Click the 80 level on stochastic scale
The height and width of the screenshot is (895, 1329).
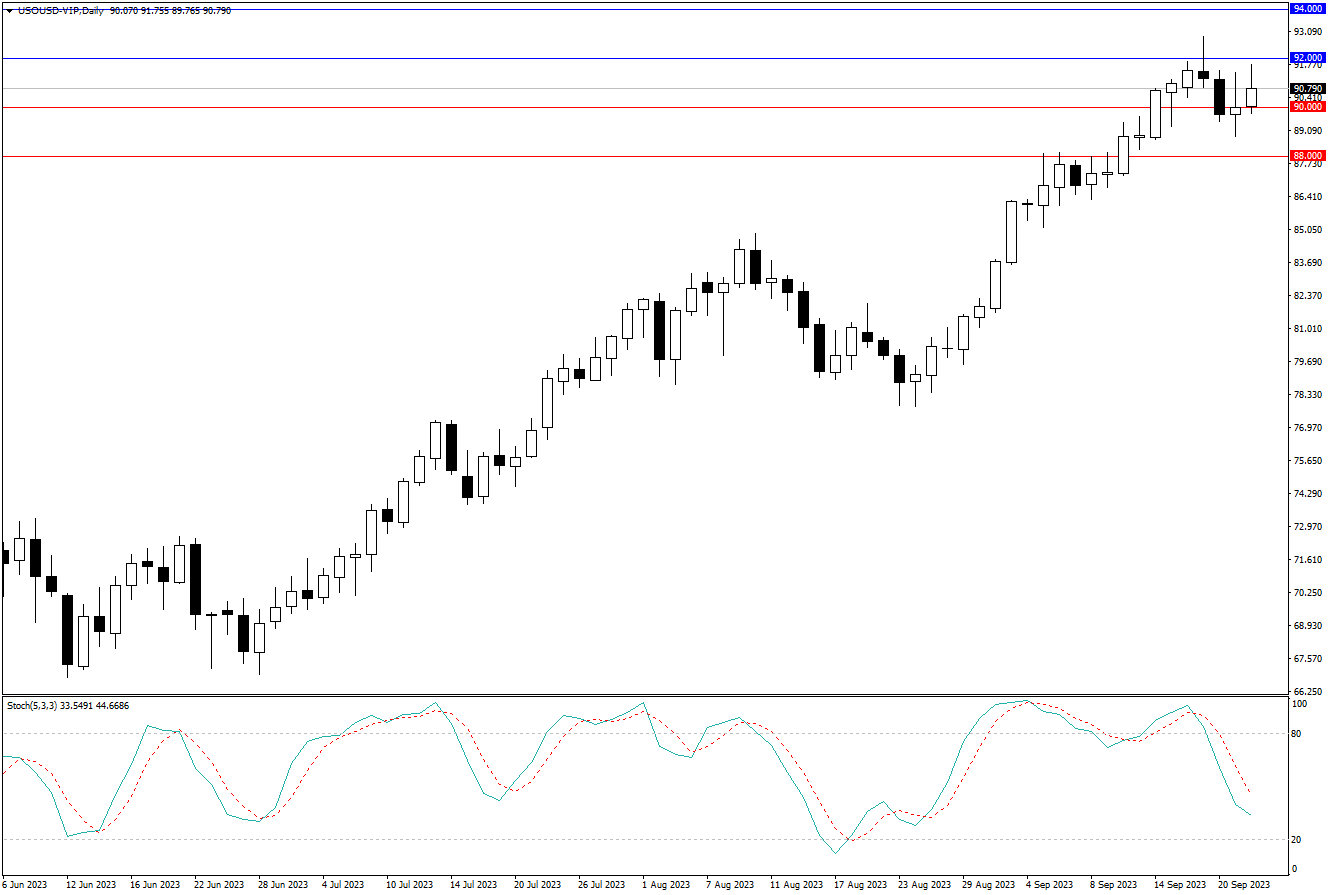tap(1296, 733)
